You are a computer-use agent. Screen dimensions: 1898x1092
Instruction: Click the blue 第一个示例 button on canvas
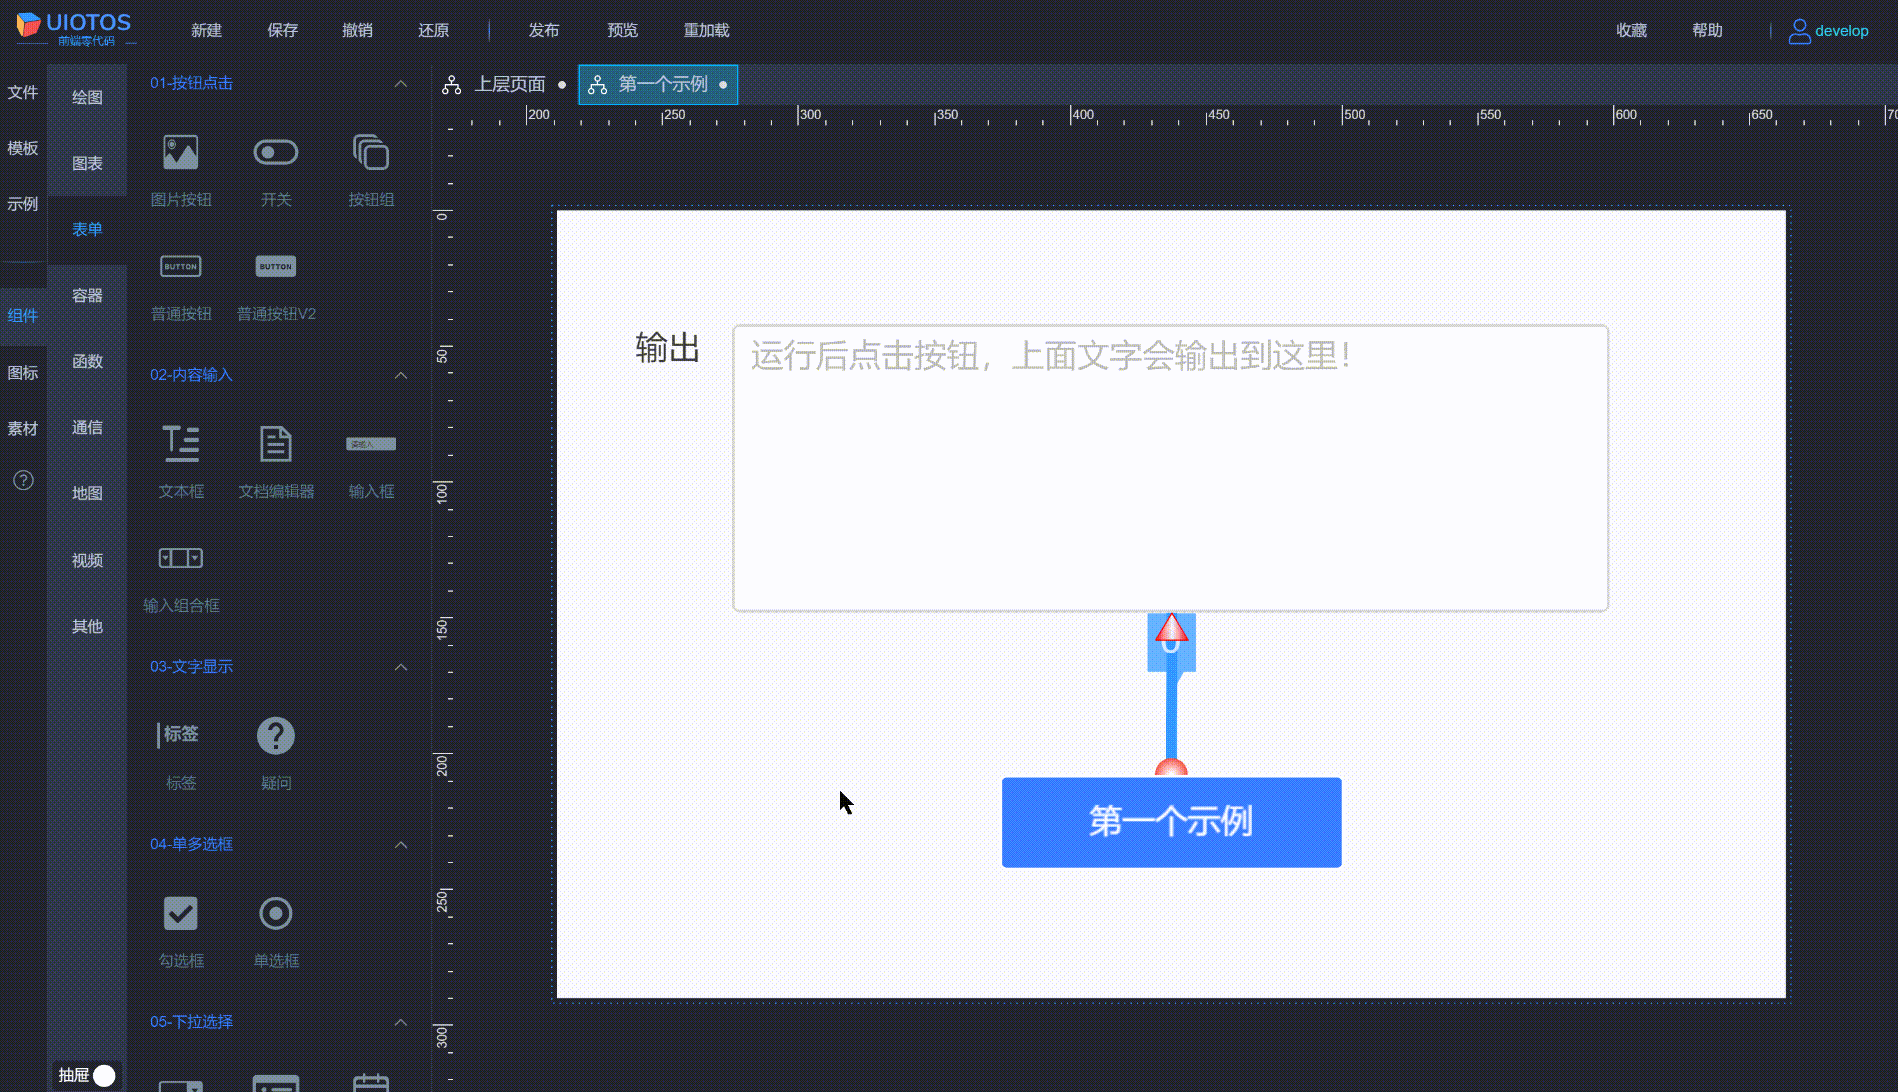tap(1171, 822)
